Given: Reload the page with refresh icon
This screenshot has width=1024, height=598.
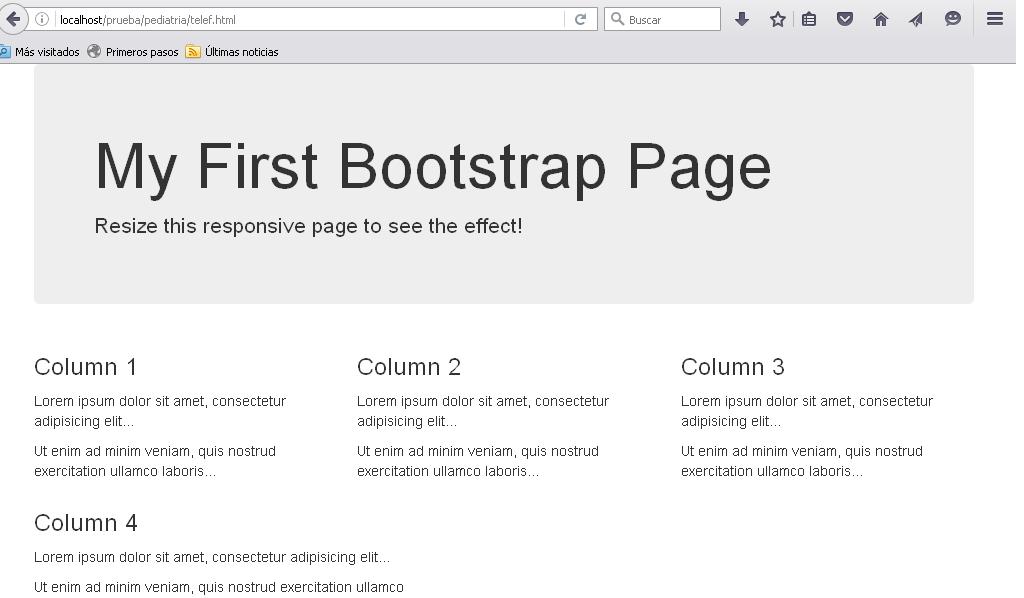Looking at the screenshot, I should point(580,20).
